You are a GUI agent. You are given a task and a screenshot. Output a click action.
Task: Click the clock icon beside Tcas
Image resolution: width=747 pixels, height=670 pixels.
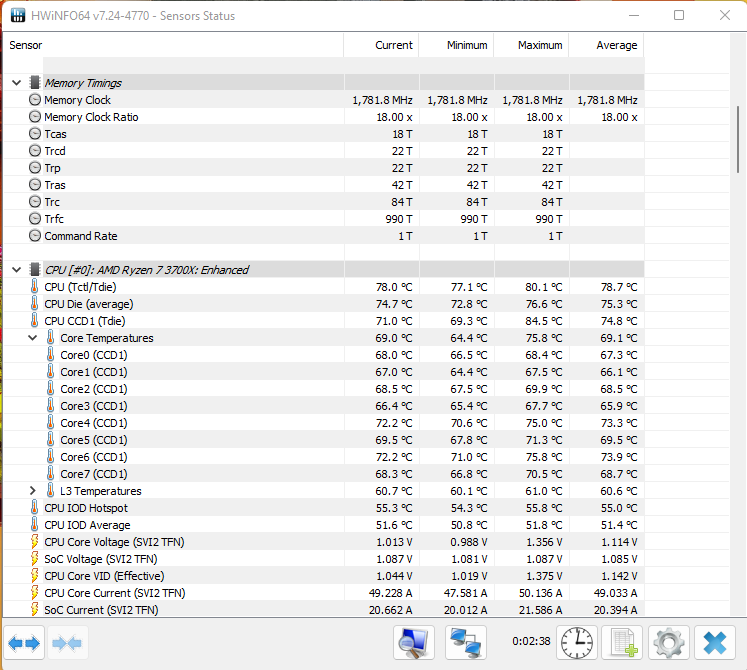click(x=35, y=134)
